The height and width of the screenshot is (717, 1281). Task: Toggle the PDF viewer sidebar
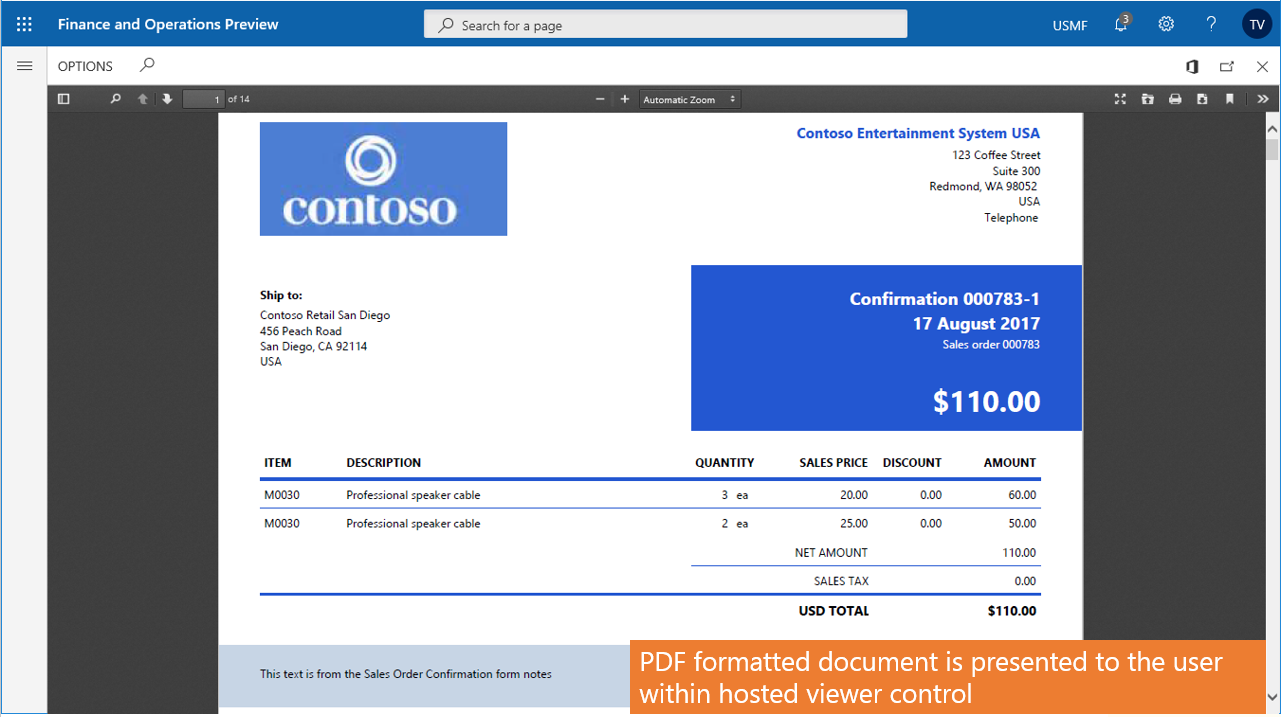[63, 99]
